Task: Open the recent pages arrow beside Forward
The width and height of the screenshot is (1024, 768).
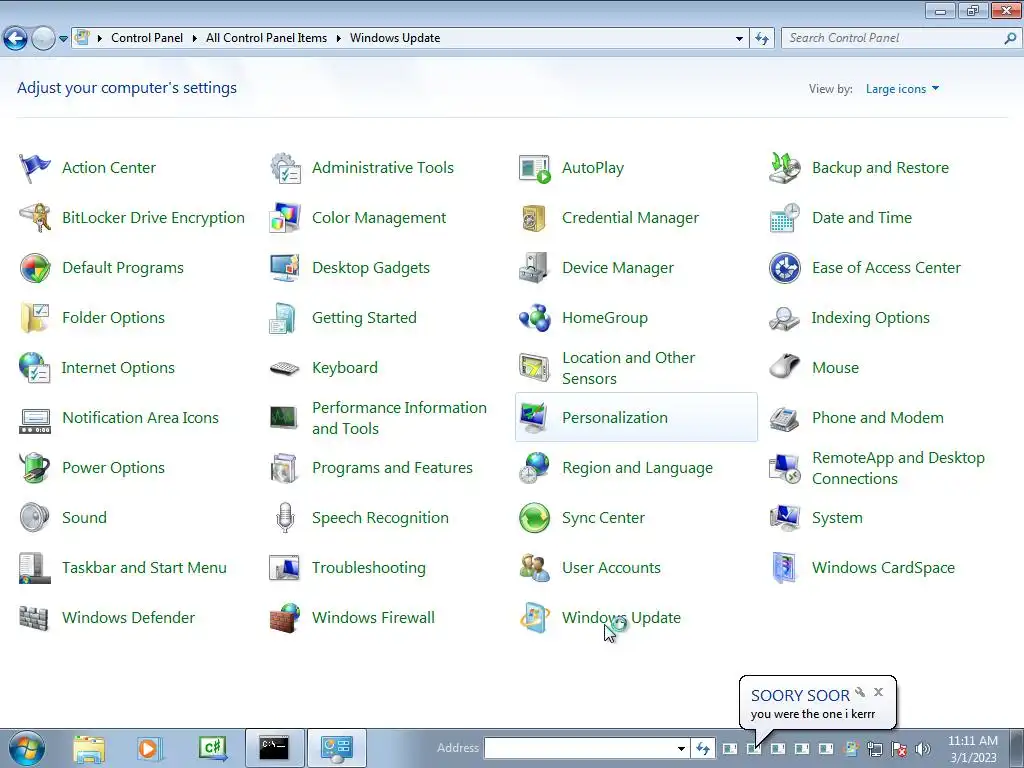Action: pos(63,39)
